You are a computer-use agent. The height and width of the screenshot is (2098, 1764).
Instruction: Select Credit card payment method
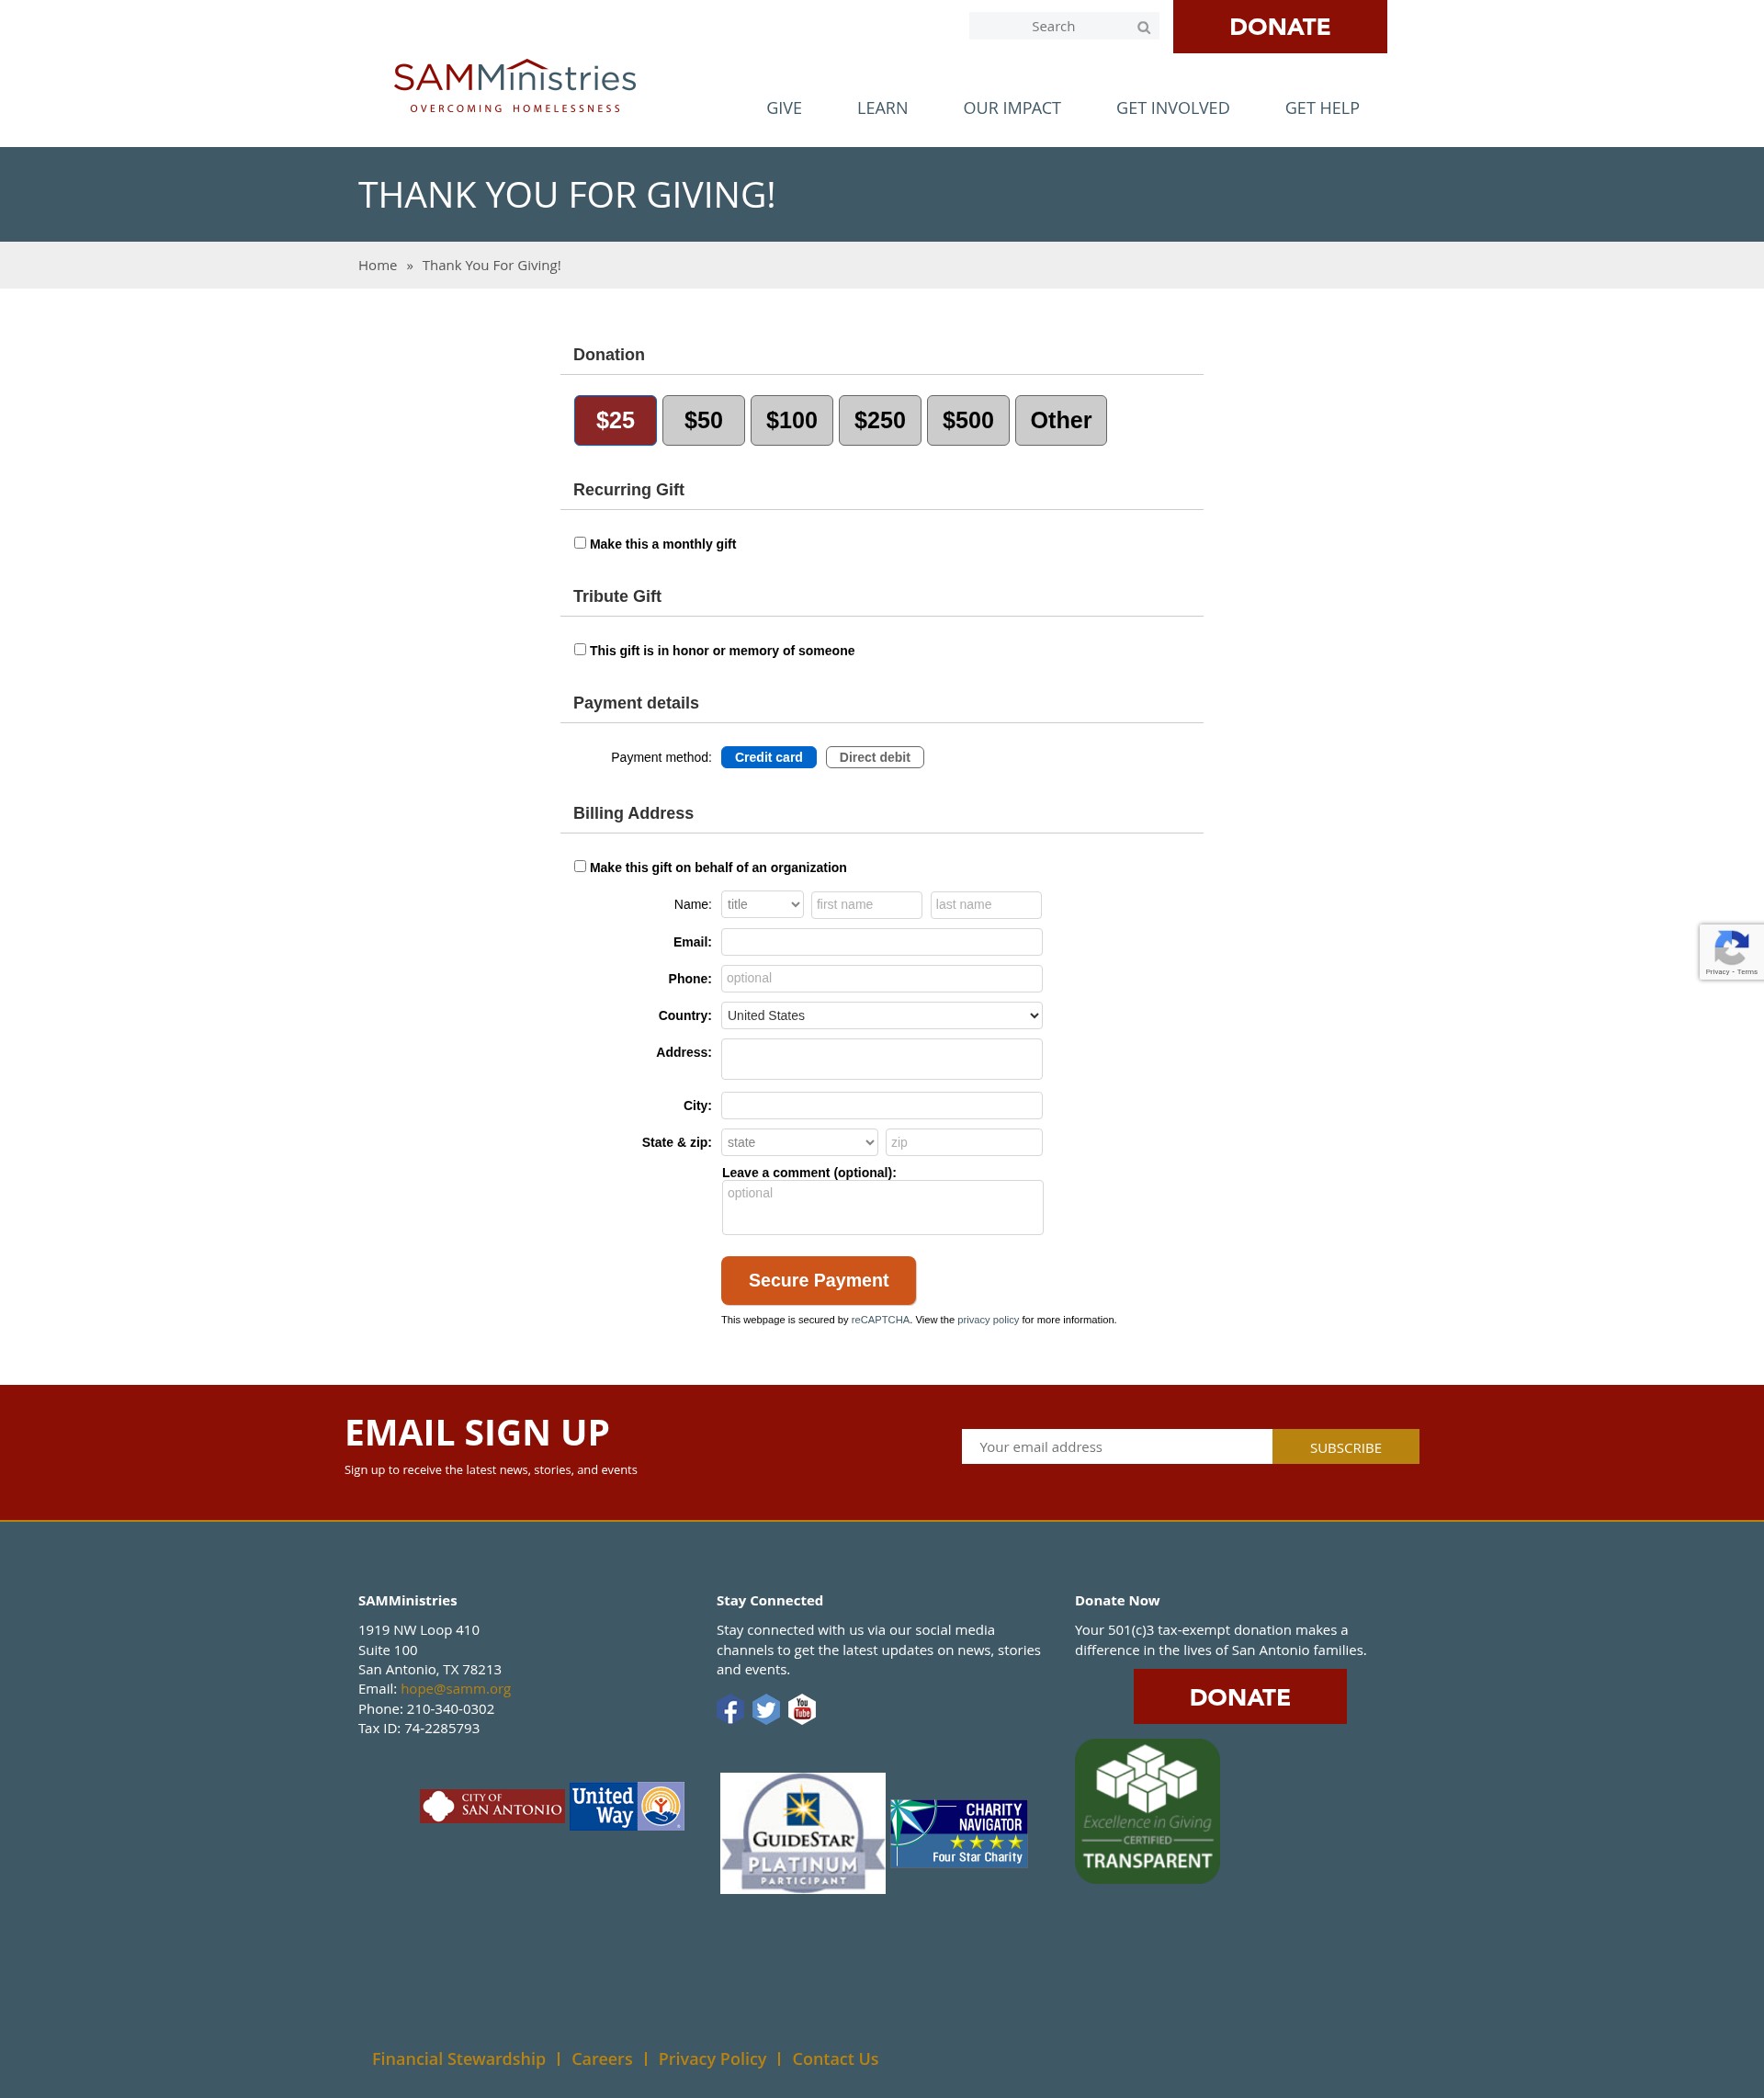(768, 757)
